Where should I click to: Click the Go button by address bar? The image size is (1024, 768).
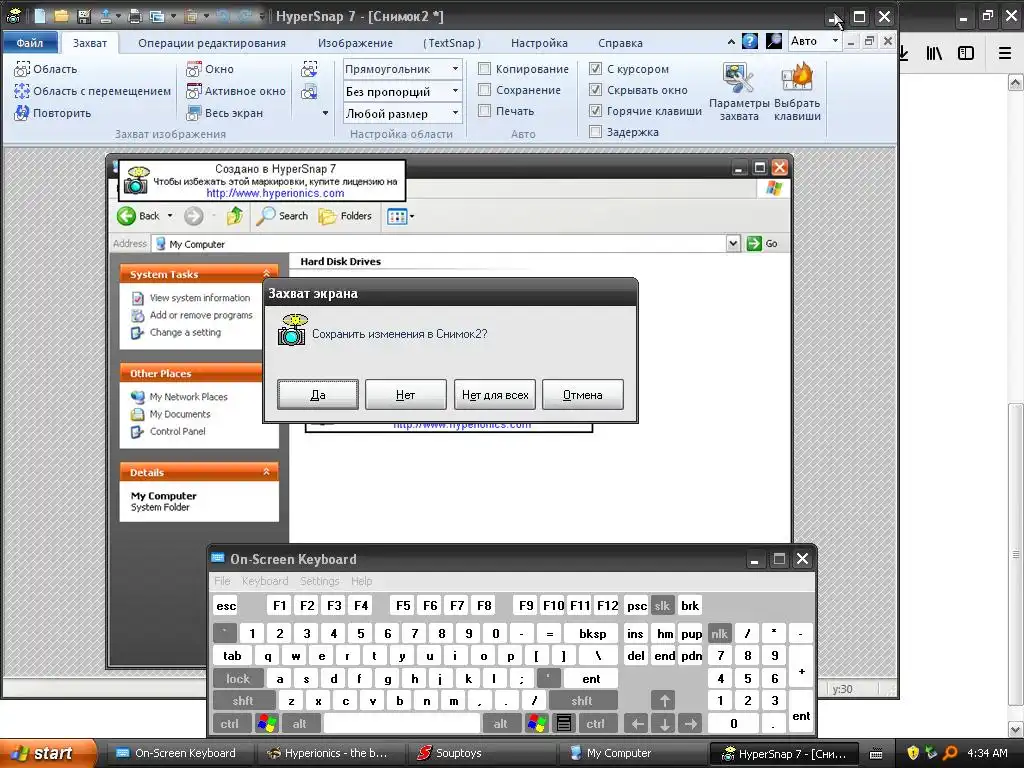[762, 244]
